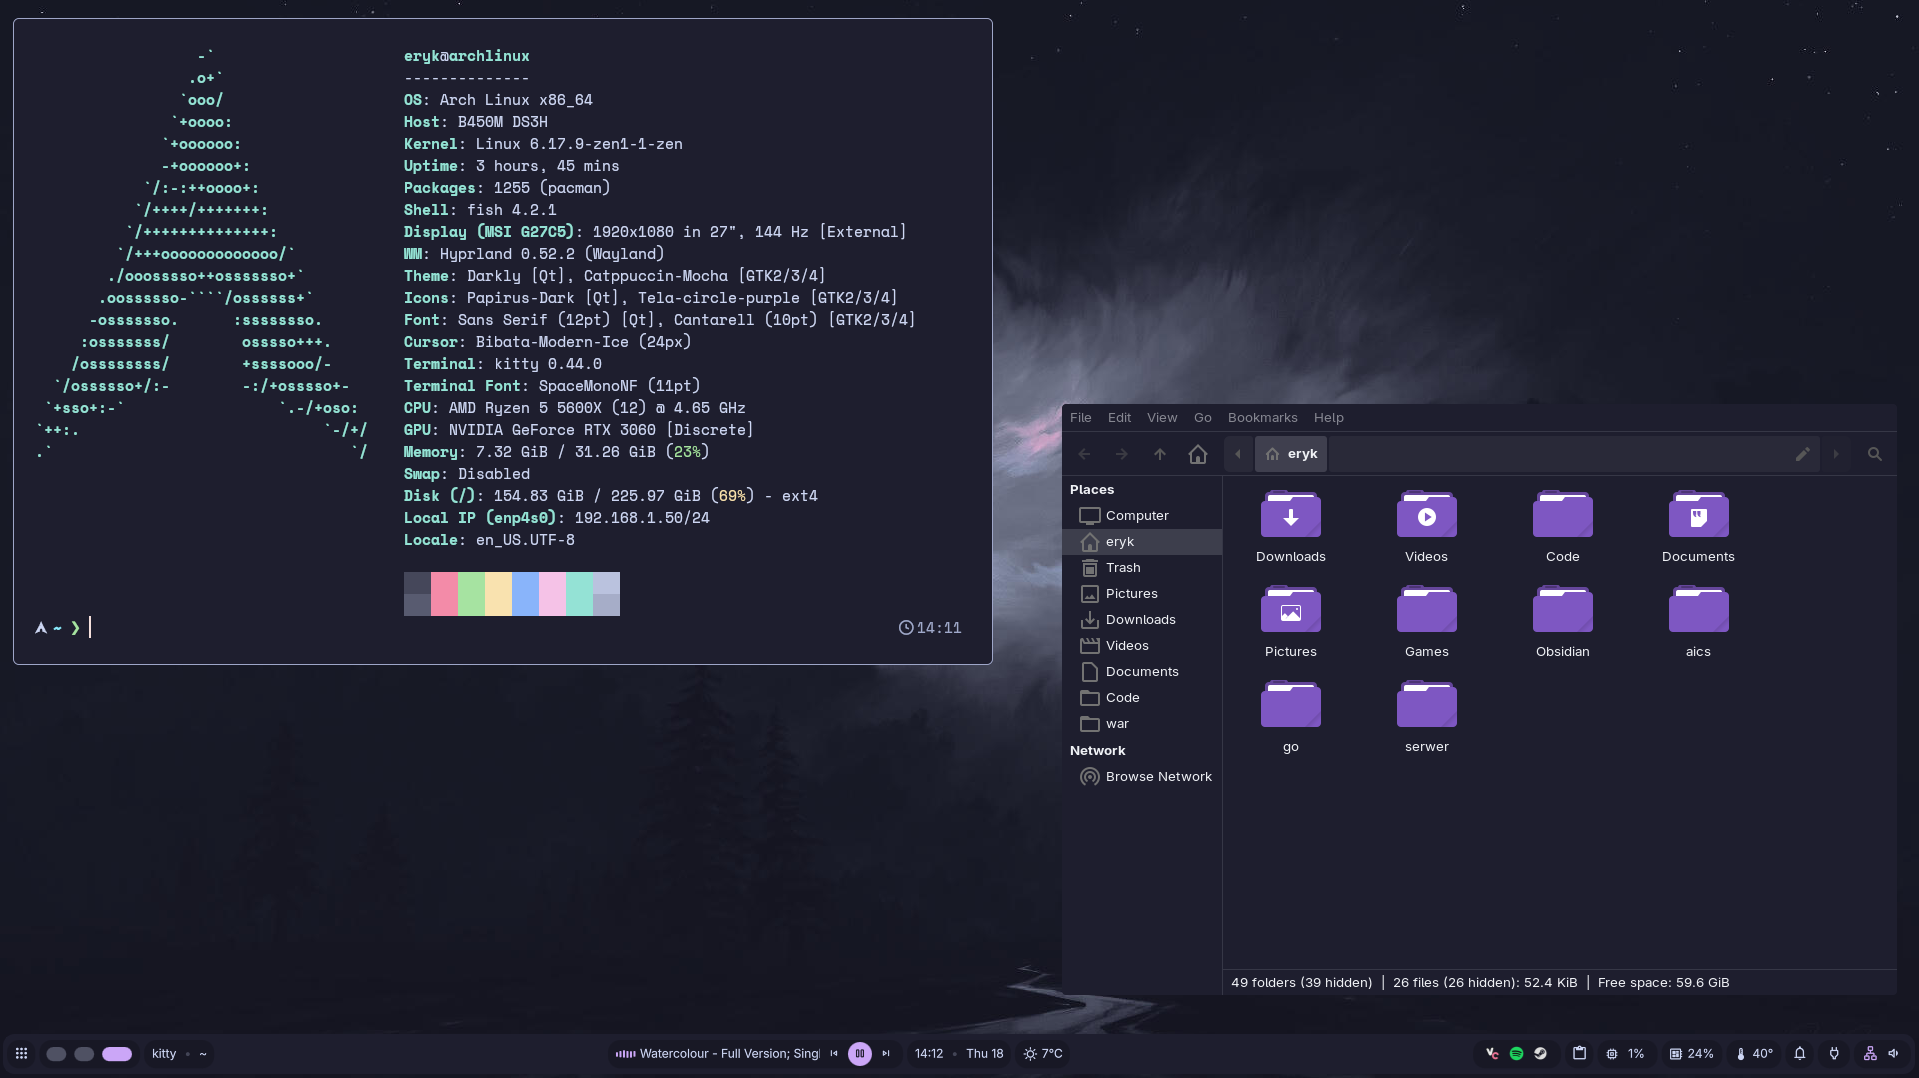
Task: Go forward in file manager history
Action: point(1122,454)
